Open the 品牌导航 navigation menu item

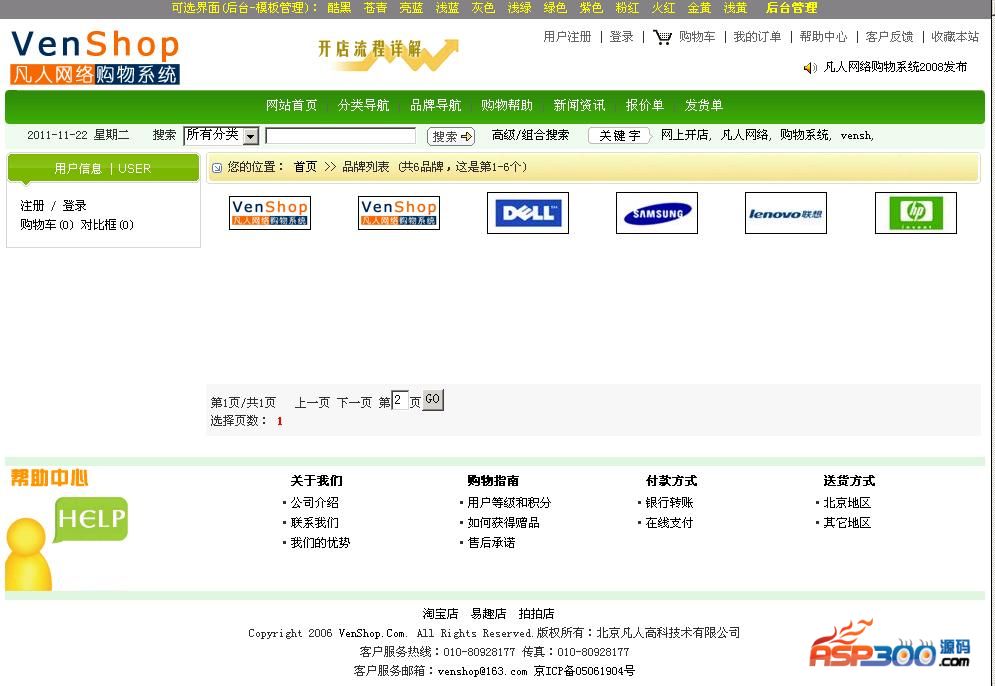tap(435, 105)
